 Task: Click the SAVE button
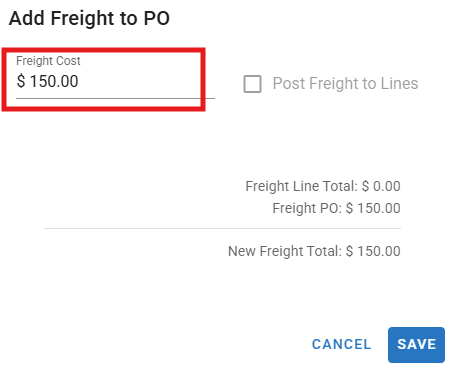coord(416,345)
